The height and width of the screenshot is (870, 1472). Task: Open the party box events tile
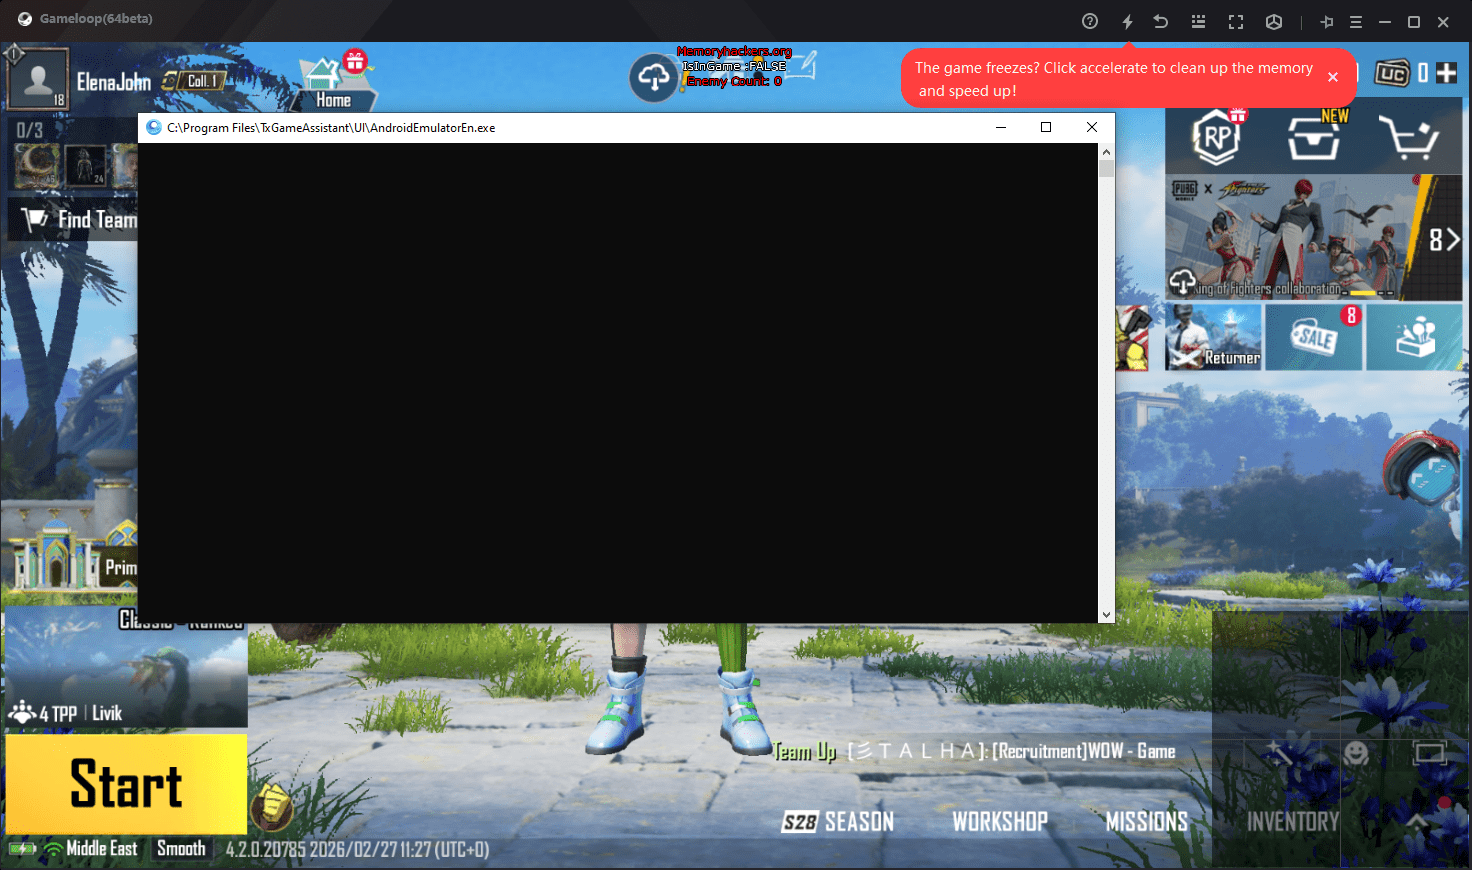[1415, 338]
